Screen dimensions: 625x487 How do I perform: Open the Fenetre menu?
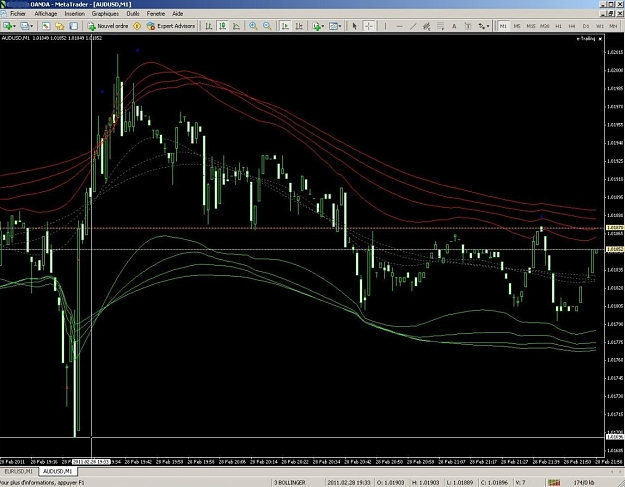156,14
